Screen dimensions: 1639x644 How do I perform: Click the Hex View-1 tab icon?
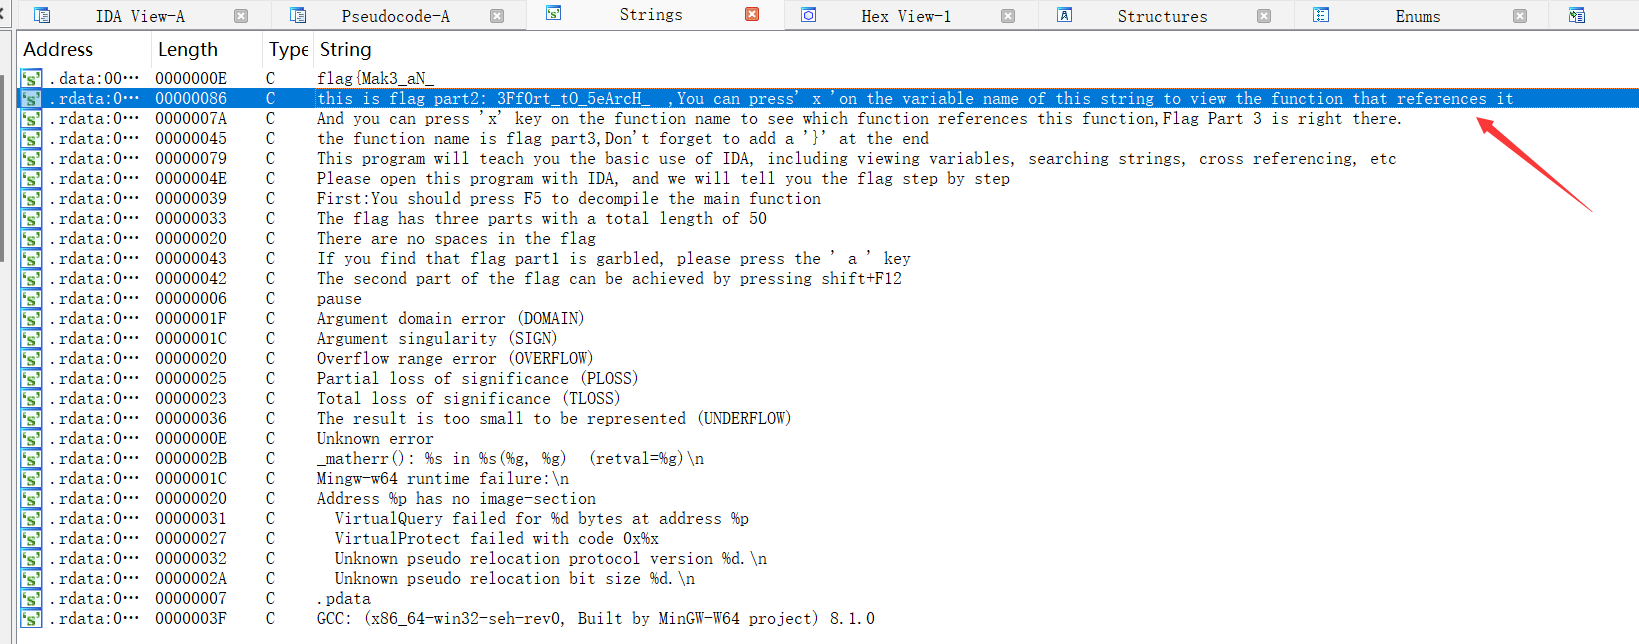tap(809, 15)
